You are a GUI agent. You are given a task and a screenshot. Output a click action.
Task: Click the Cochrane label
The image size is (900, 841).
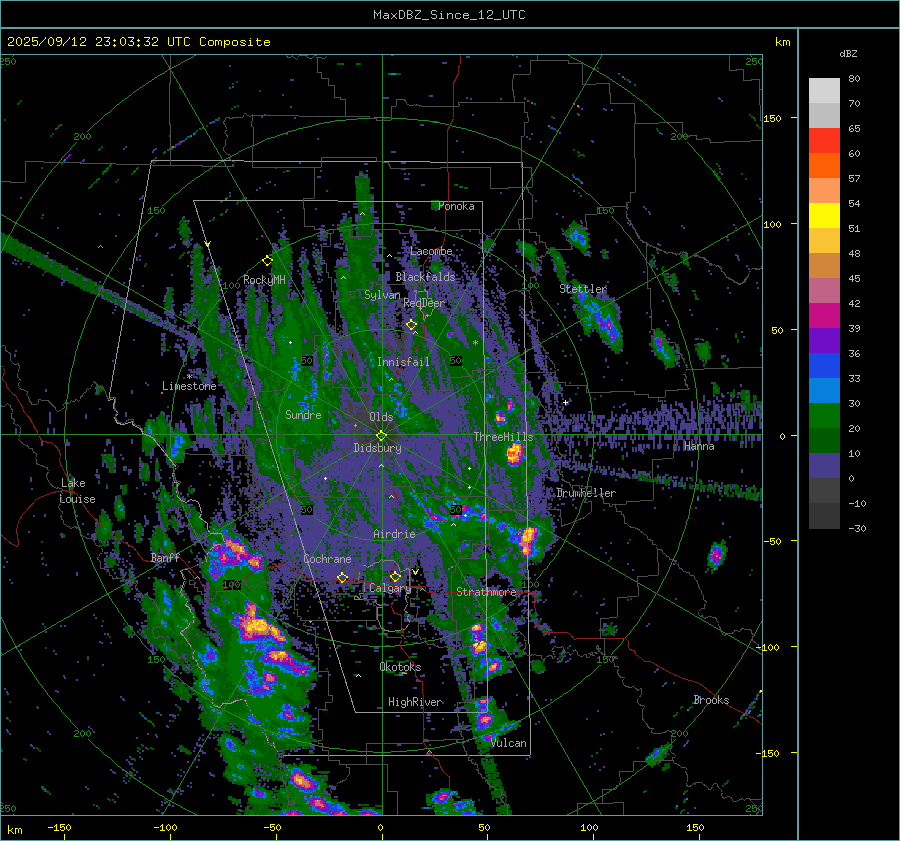tap(327, 559)
